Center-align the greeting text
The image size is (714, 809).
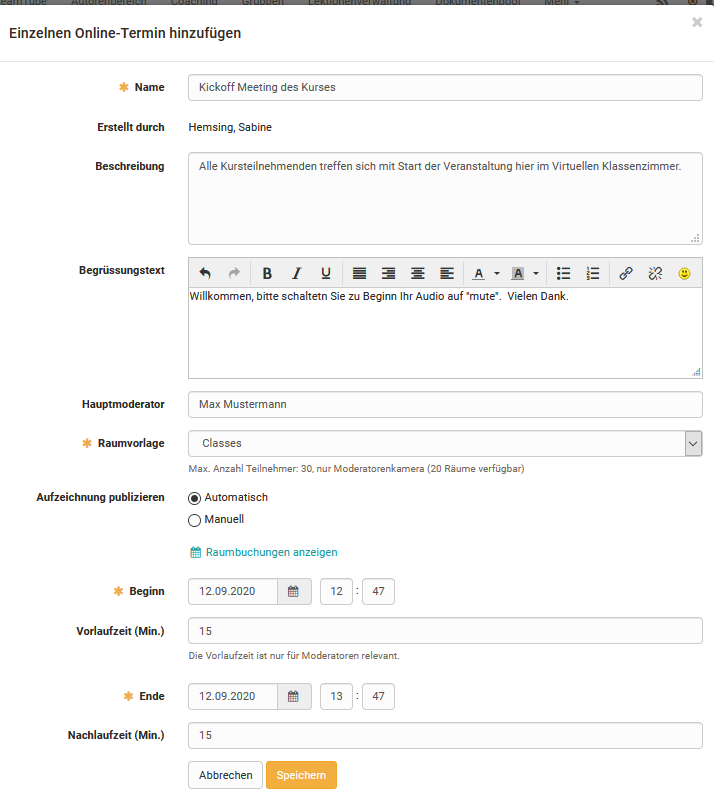click(418, 273)
